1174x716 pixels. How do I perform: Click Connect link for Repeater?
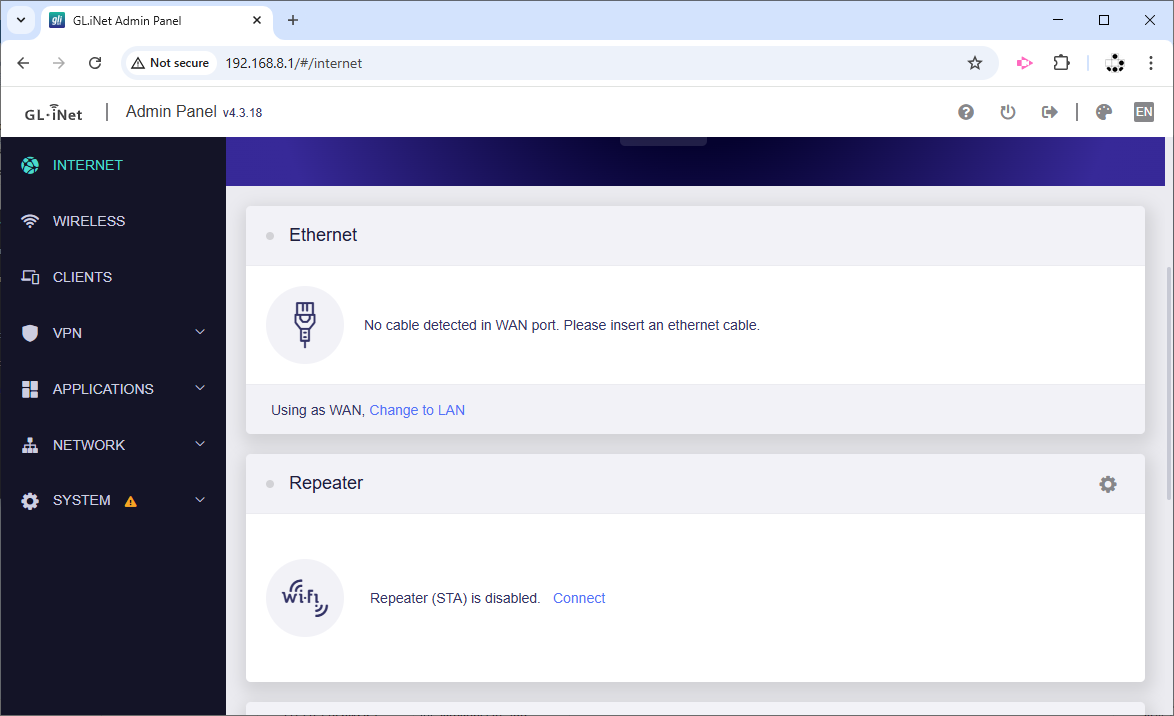pos(579,598)
